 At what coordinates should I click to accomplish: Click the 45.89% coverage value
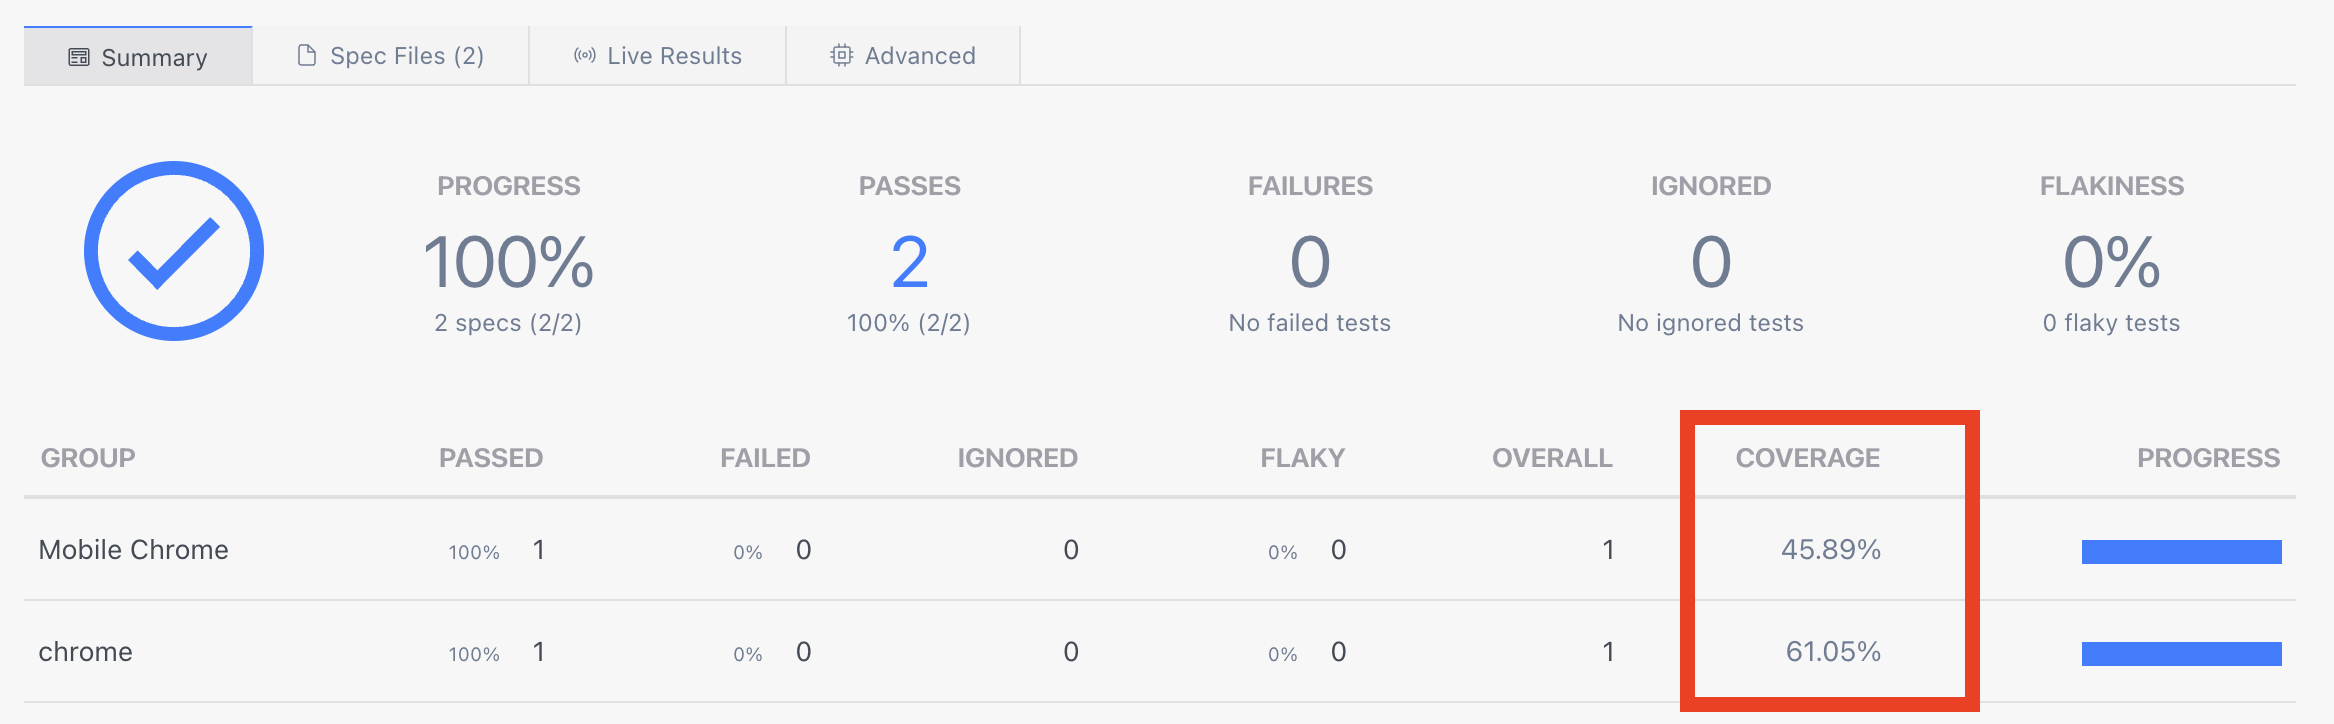1830,550
